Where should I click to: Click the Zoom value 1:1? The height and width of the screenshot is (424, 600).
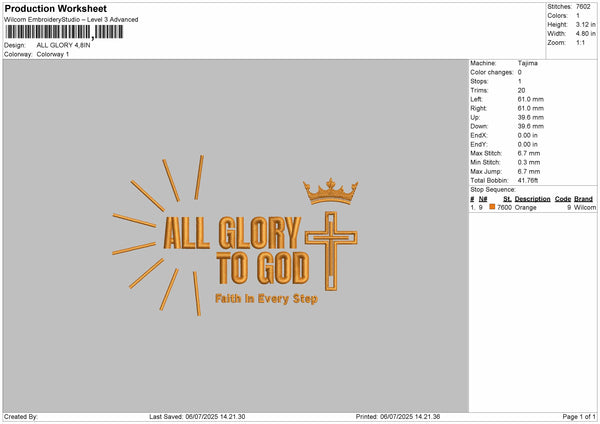point(580,42)
